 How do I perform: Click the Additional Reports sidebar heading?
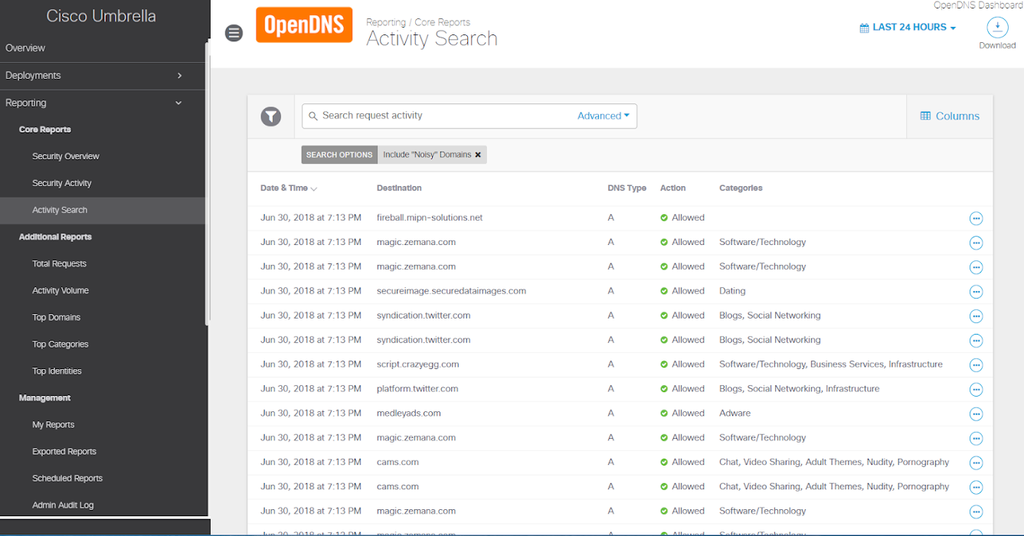point(55,237)
